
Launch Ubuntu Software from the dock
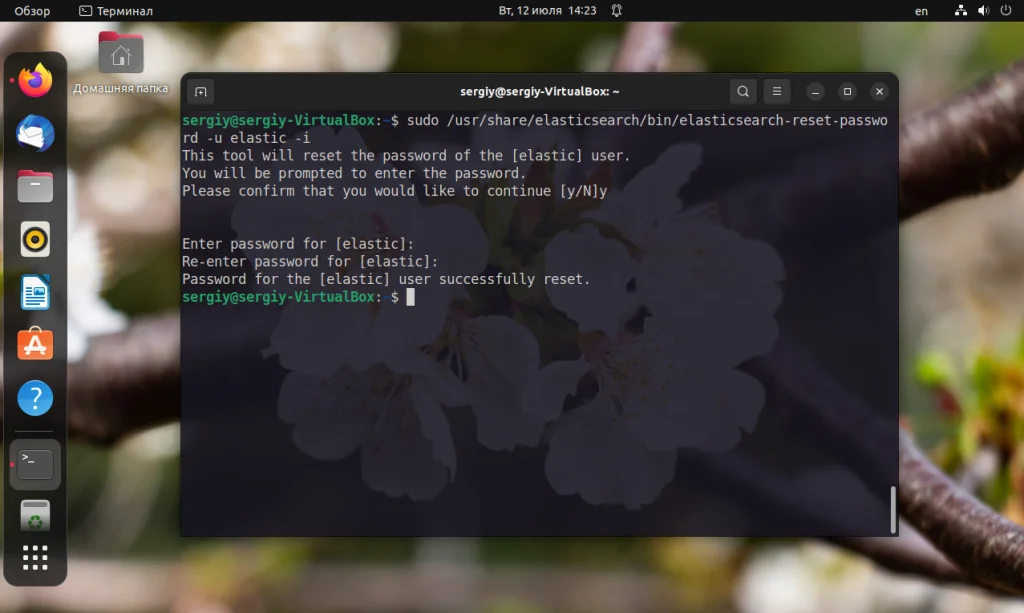35,345
